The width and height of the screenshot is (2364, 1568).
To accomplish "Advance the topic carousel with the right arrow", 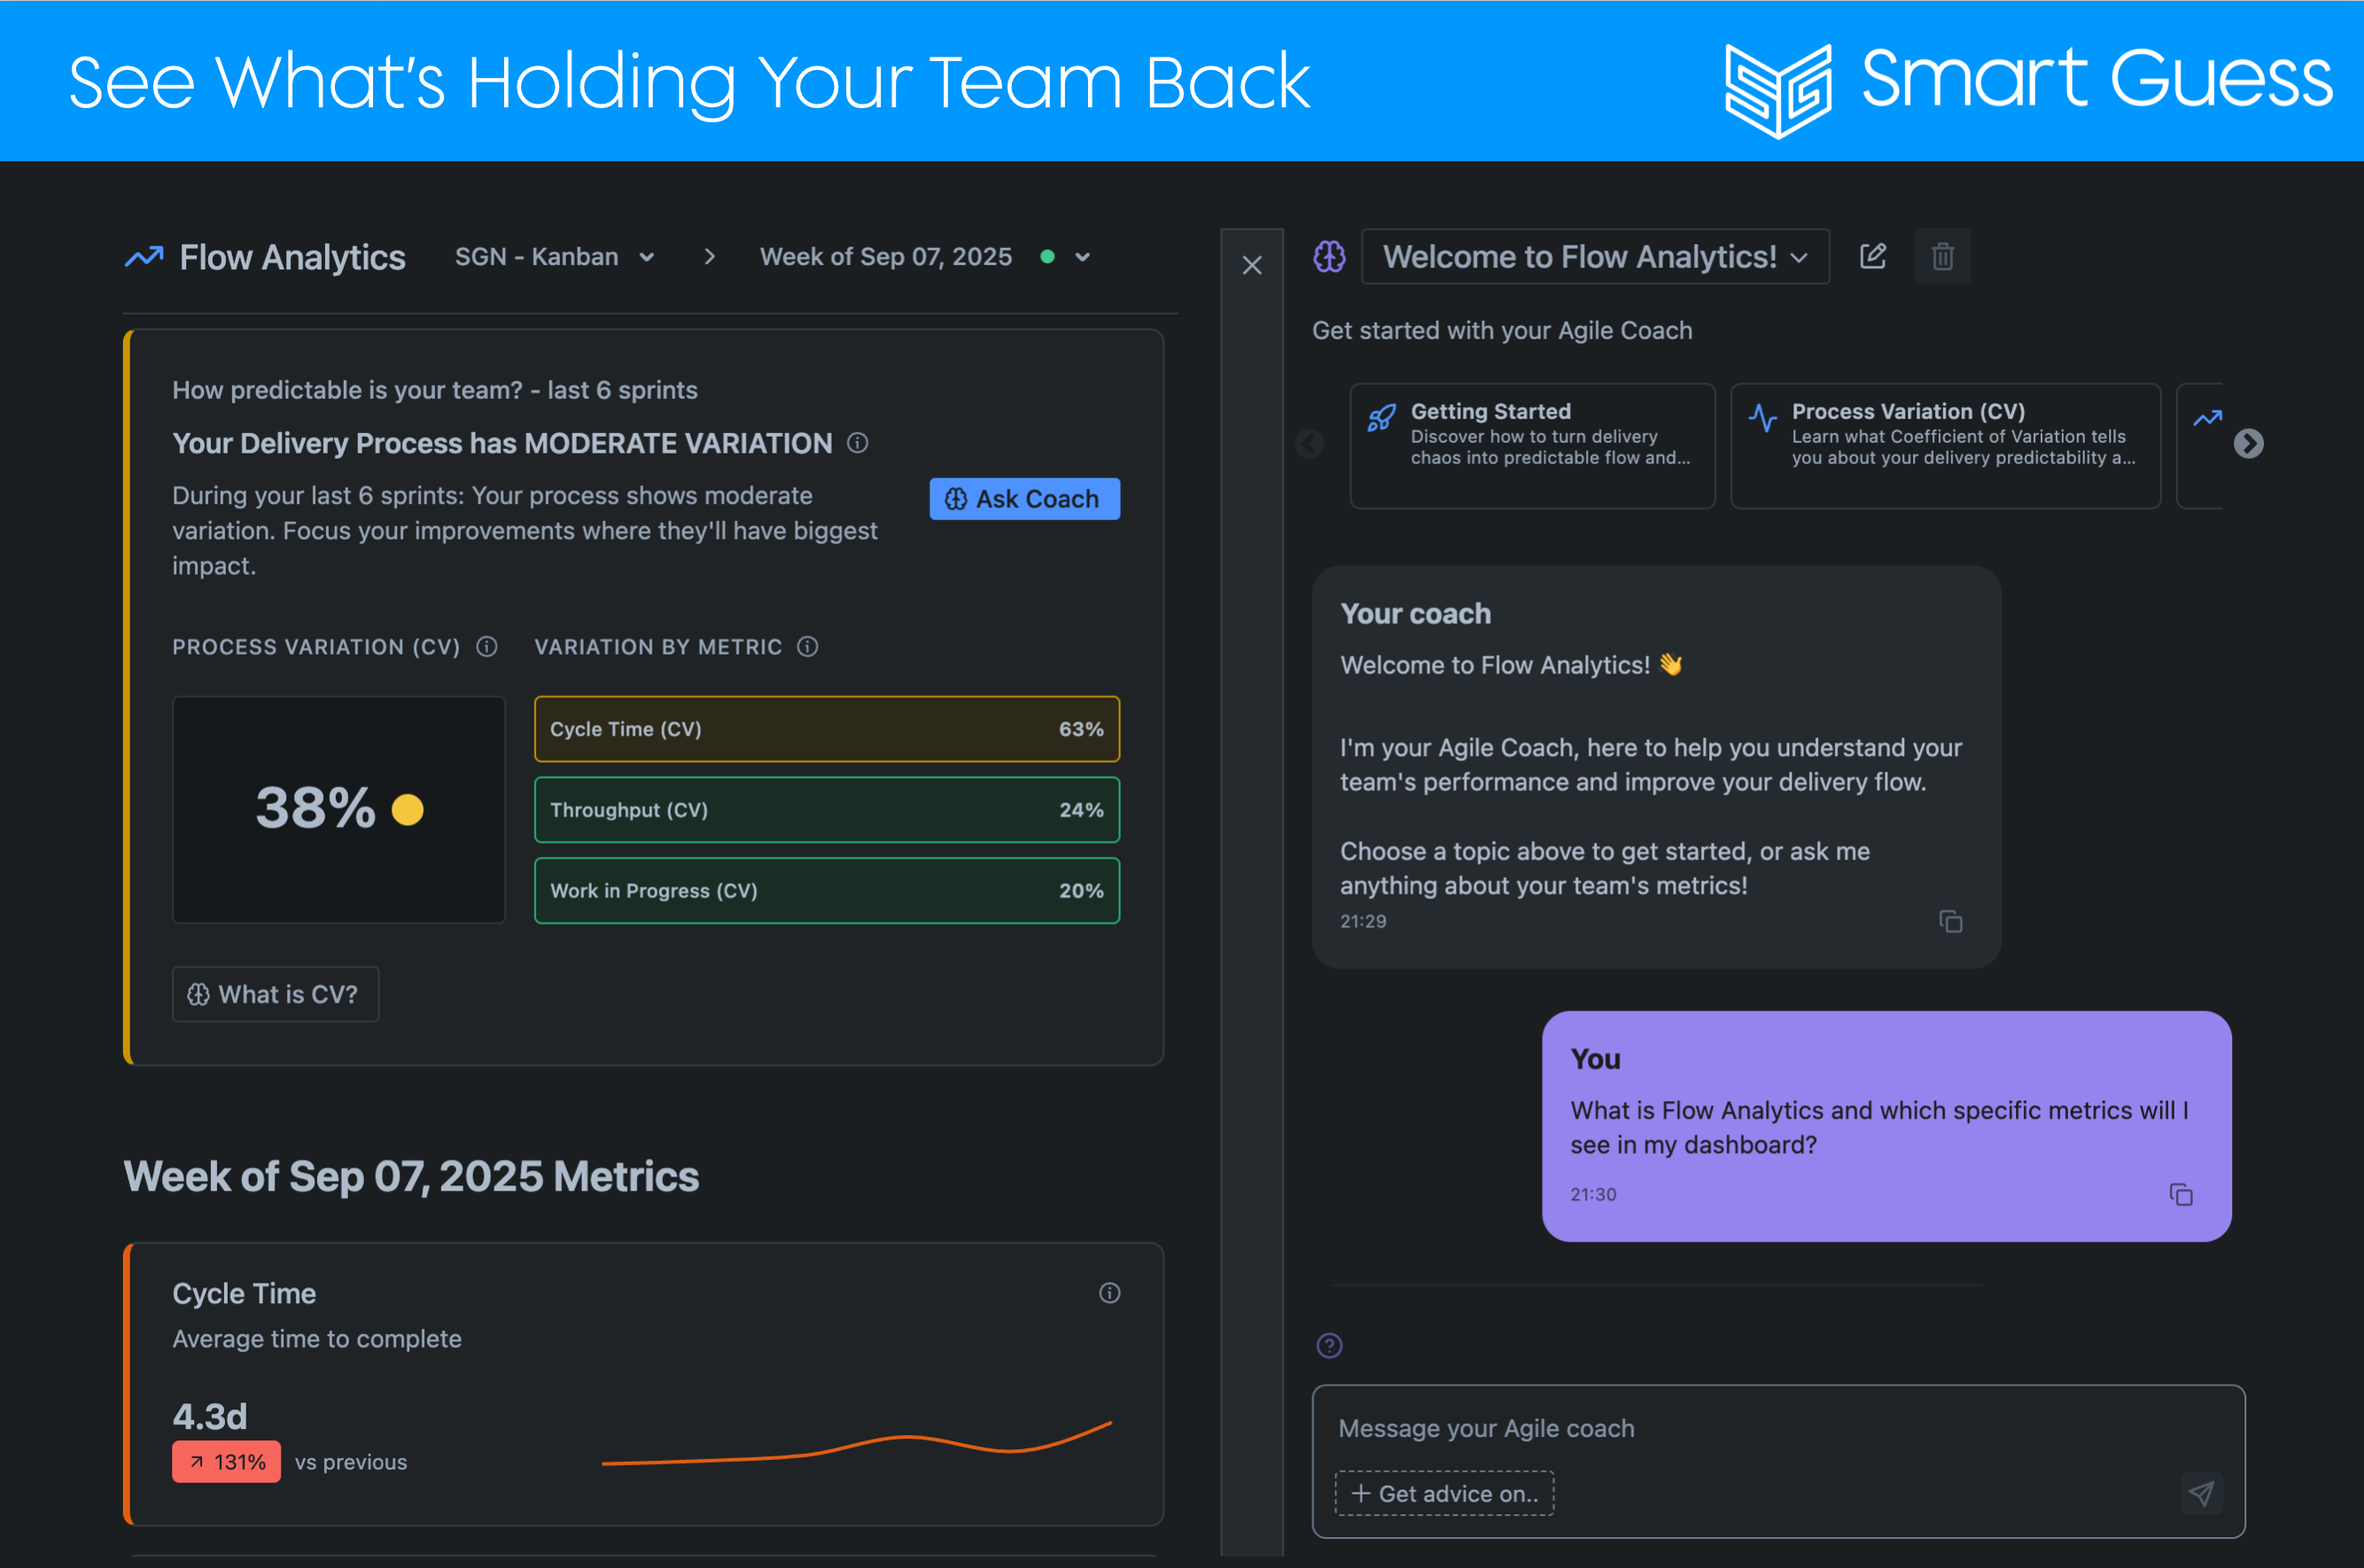I will pos(2249,445).
